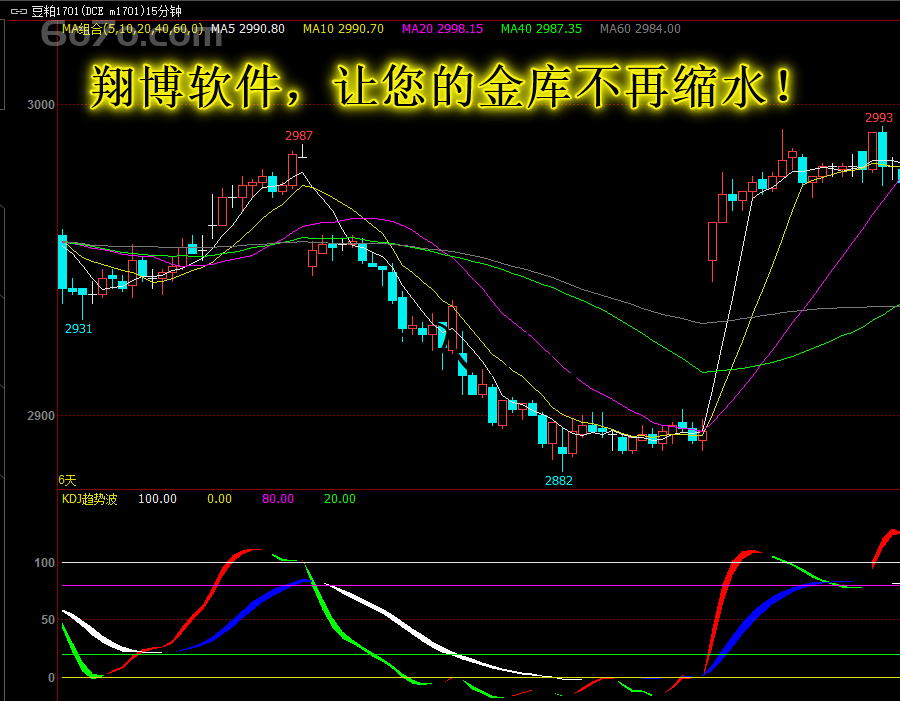
Task: Click the KDJ 20.00 parameter value
Action: pyautogui.click(x=340, y=499)
